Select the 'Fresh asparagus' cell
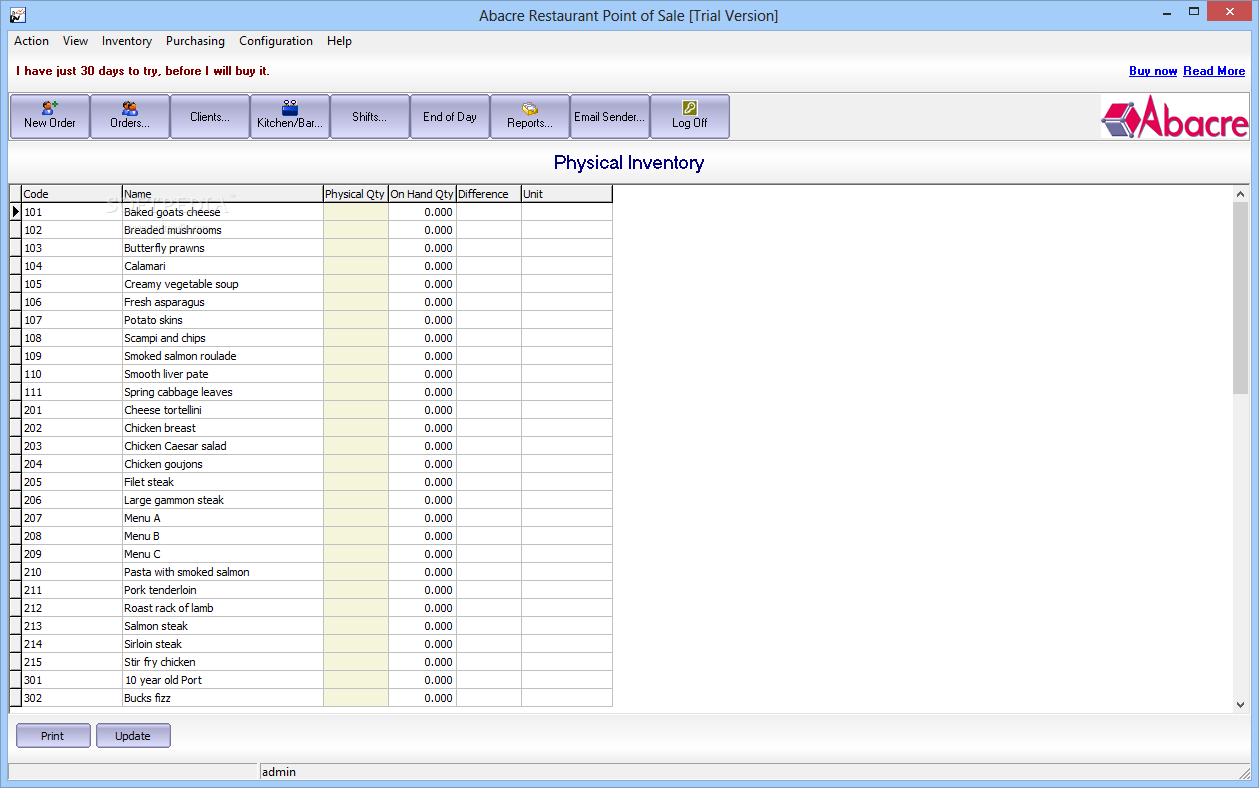 click(223, 302)
